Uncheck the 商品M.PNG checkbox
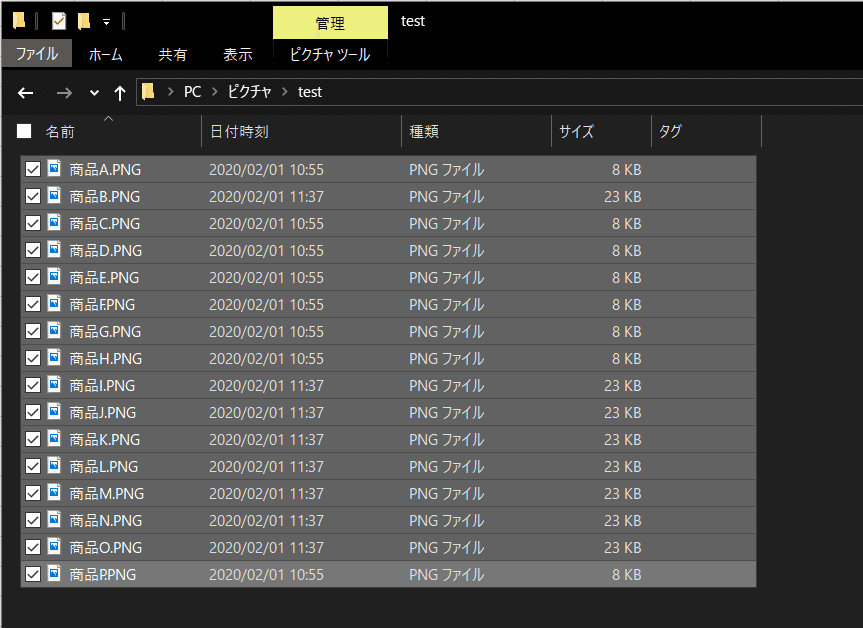 pos(33,493)
